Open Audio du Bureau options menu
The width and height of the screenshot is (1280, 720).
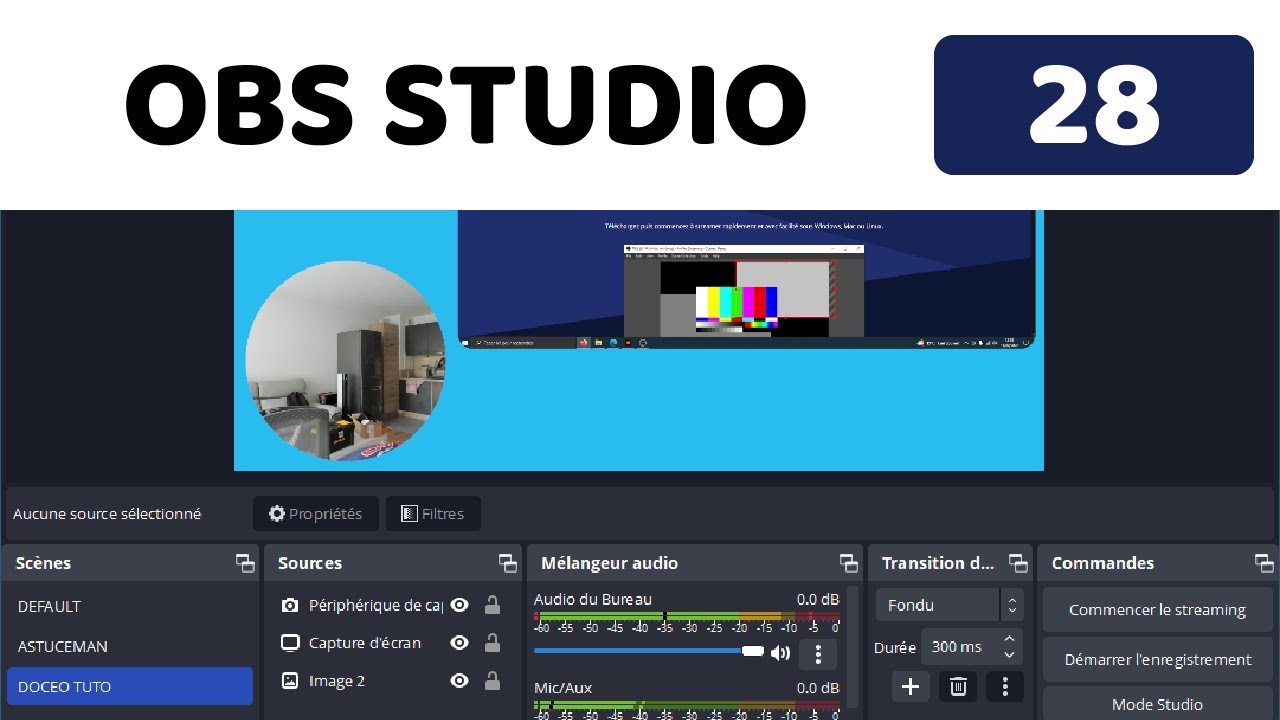(818, 654)
